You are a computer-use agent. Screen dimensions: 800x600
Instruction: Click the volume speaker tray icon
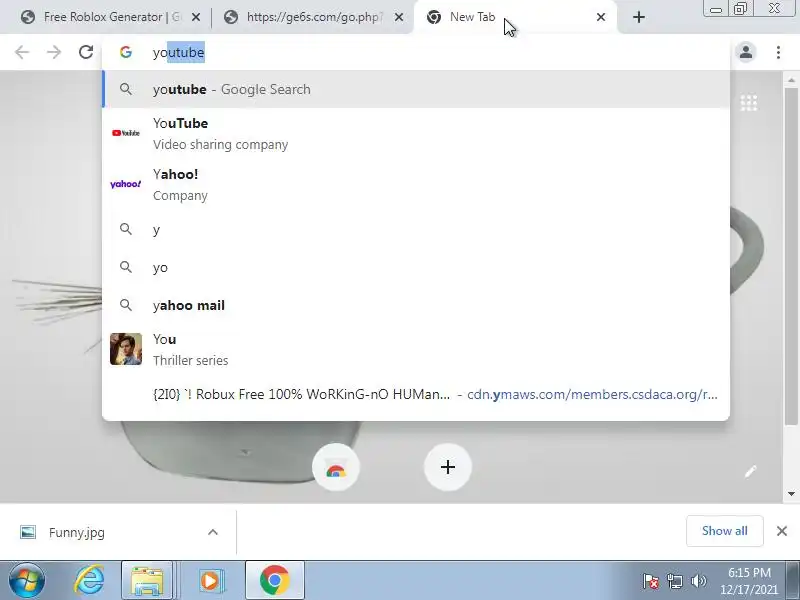[698, 581]
